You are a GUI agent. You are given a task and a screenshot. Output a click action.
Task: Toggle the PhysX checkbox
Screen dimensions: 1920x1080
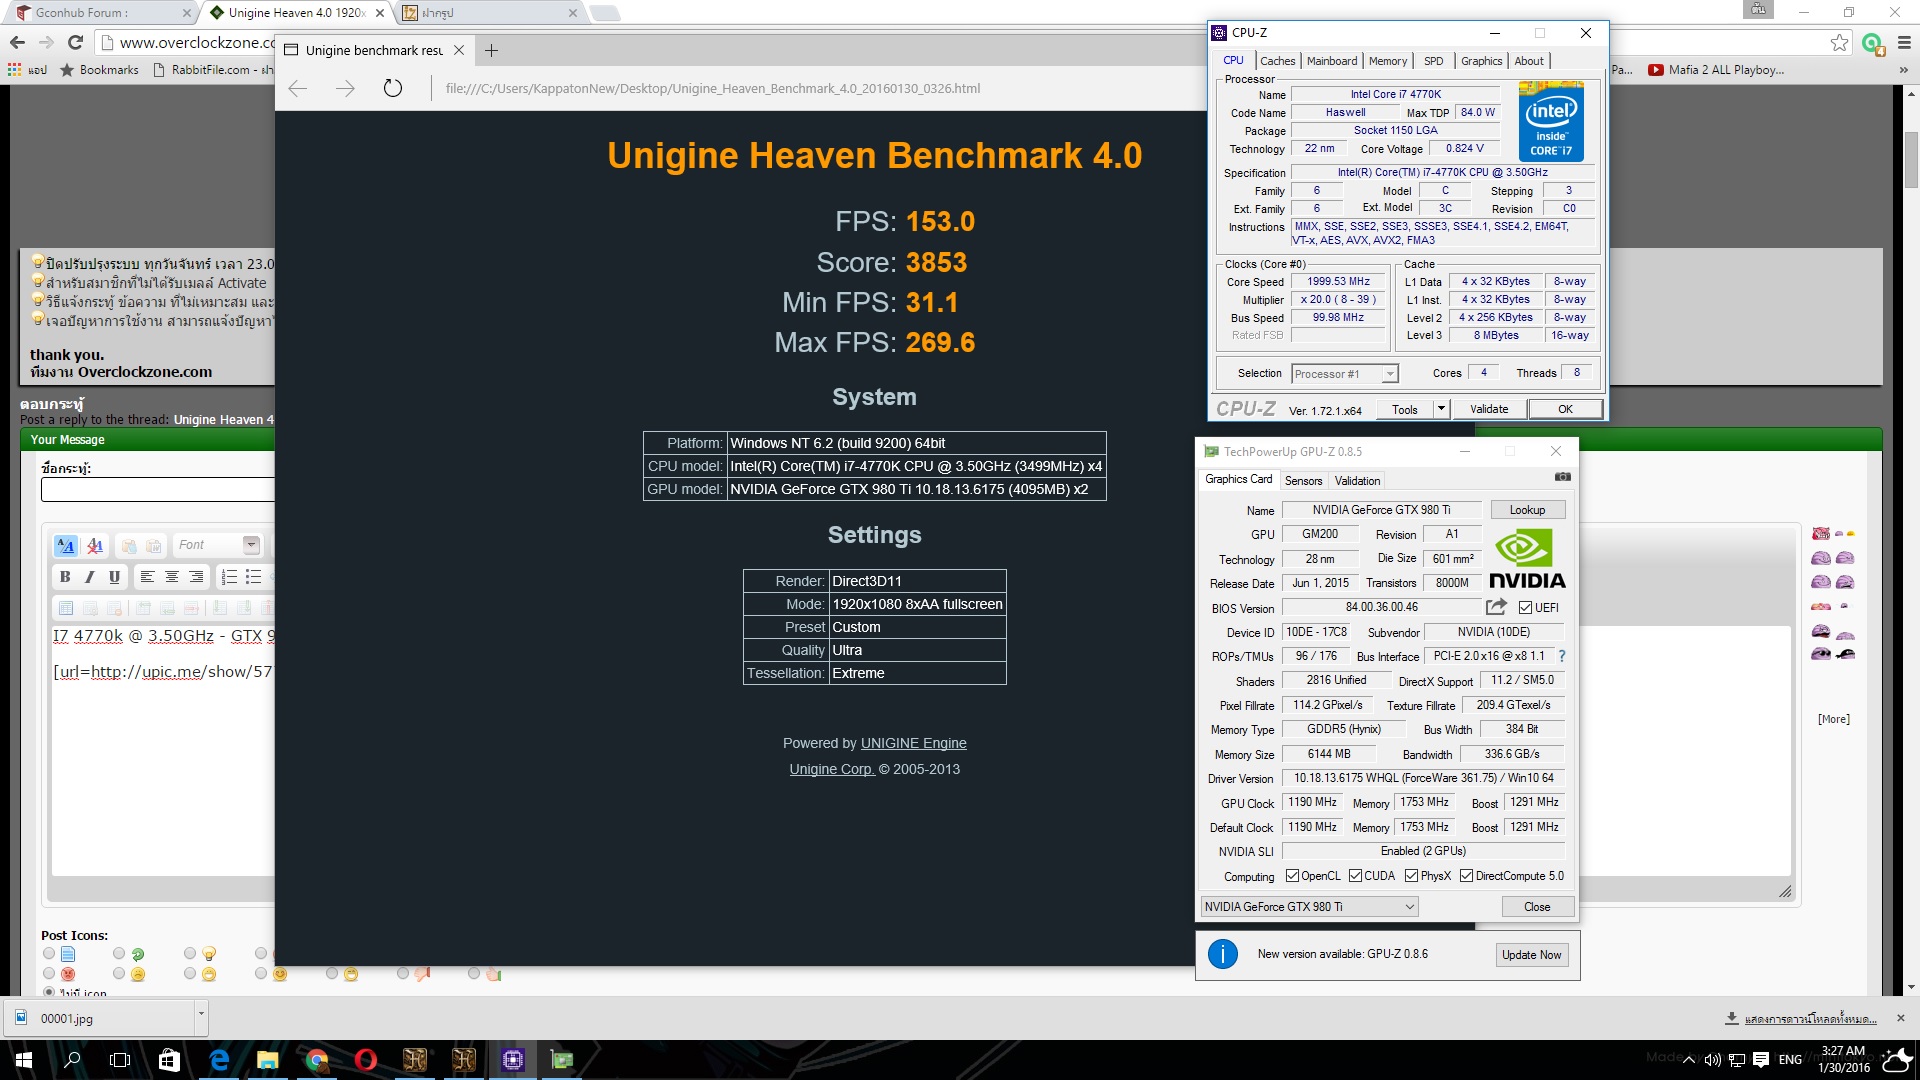[1411, 876]
